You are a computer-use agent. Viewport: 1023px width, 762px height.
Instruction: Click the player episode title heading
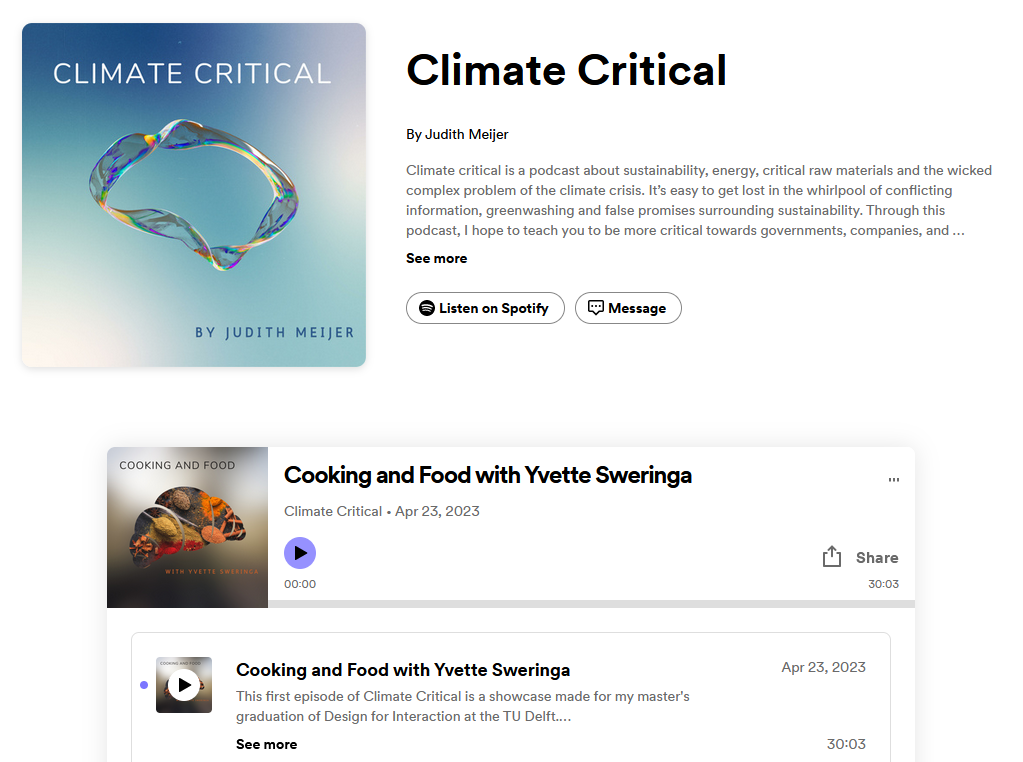click(488, 475)
